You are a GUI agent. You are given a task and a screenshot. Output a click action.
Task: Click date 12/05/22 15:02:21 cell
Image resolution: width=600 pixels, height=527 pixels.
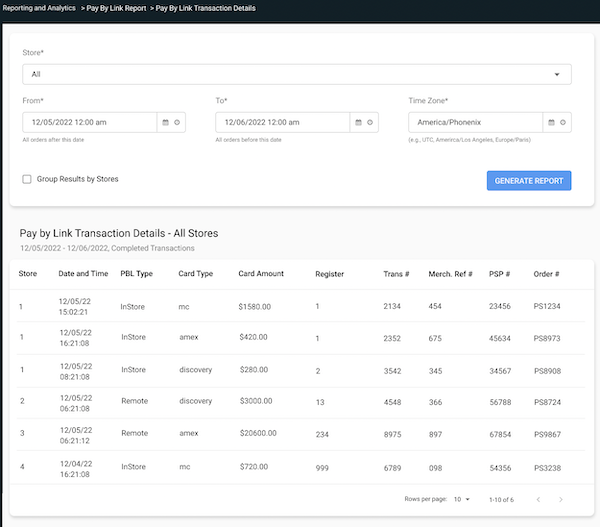[74, 307]
